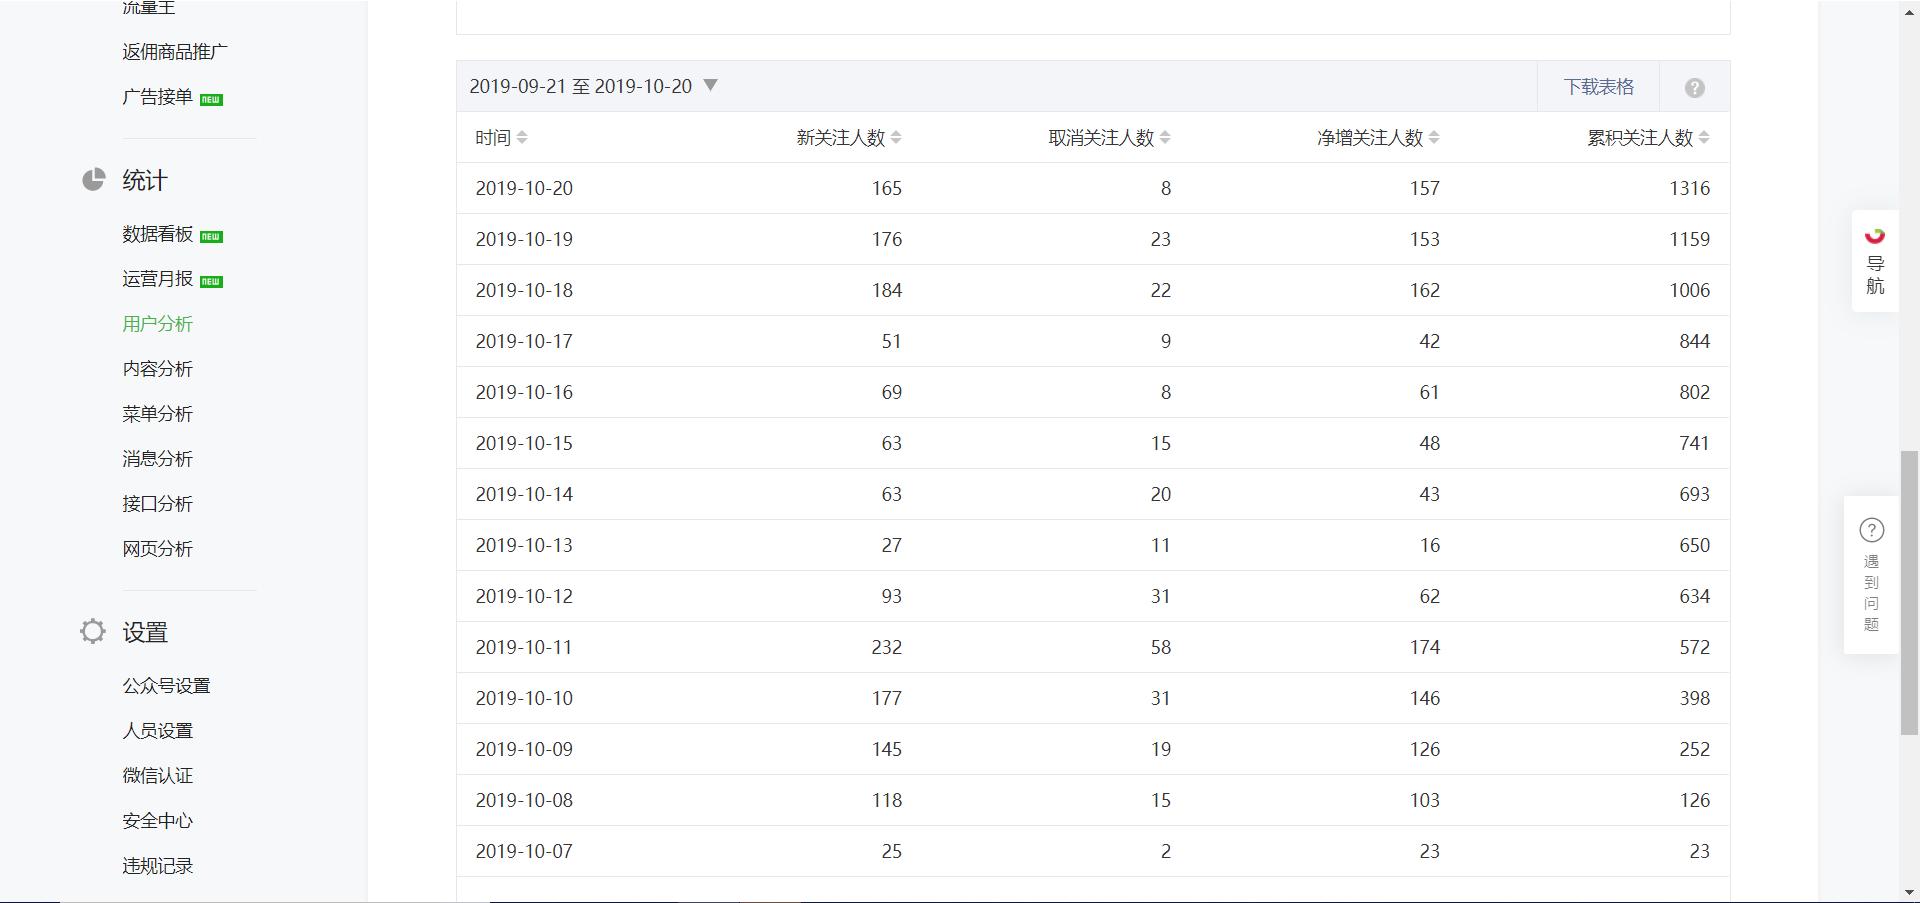
Task: Click the help question mark beside 下载表格
Action: [x=1694, y=86]
